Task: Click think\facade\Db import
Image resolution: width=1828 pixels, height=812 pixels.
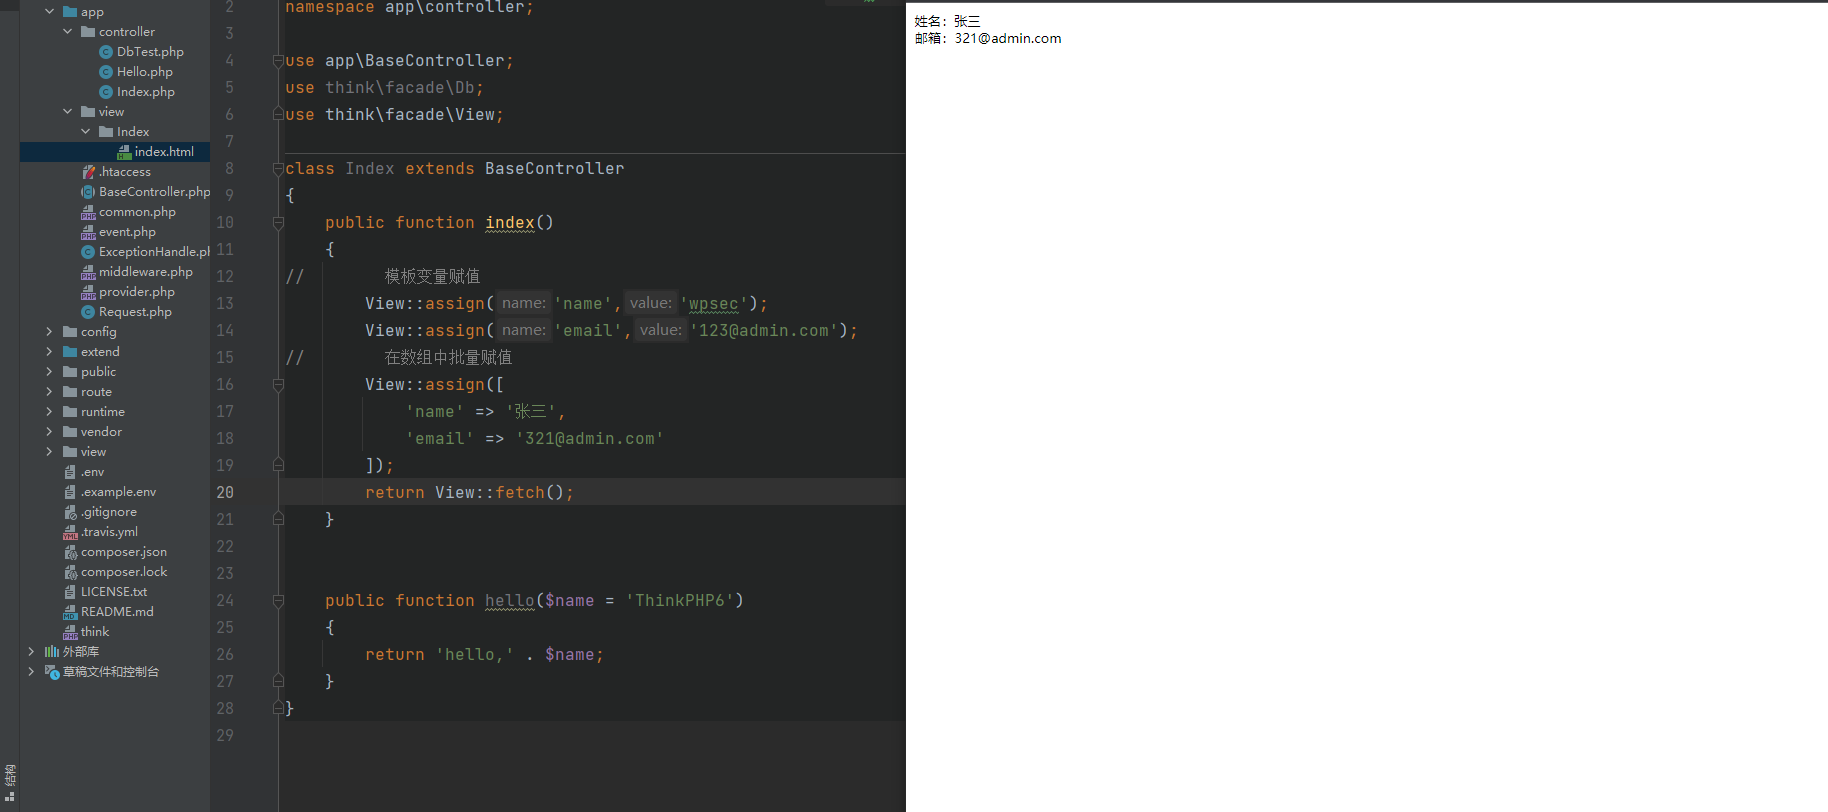Action: click(400, 88)
